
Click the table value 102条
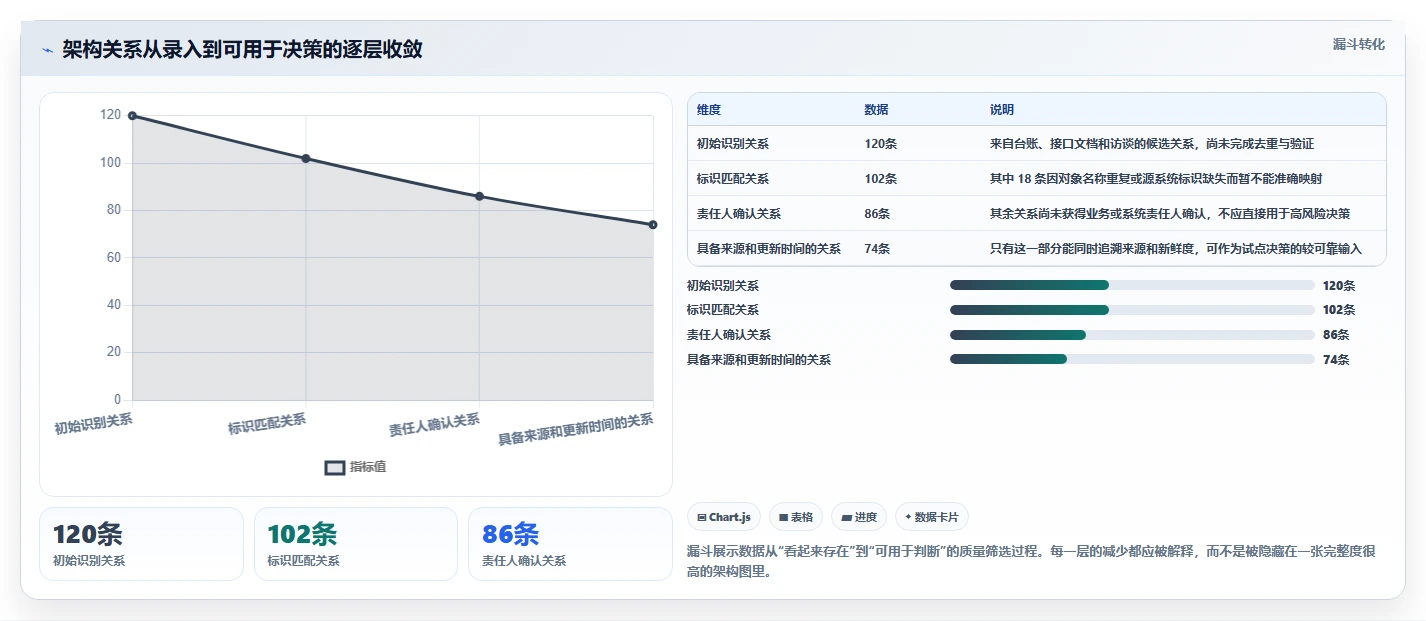(881, 179)
